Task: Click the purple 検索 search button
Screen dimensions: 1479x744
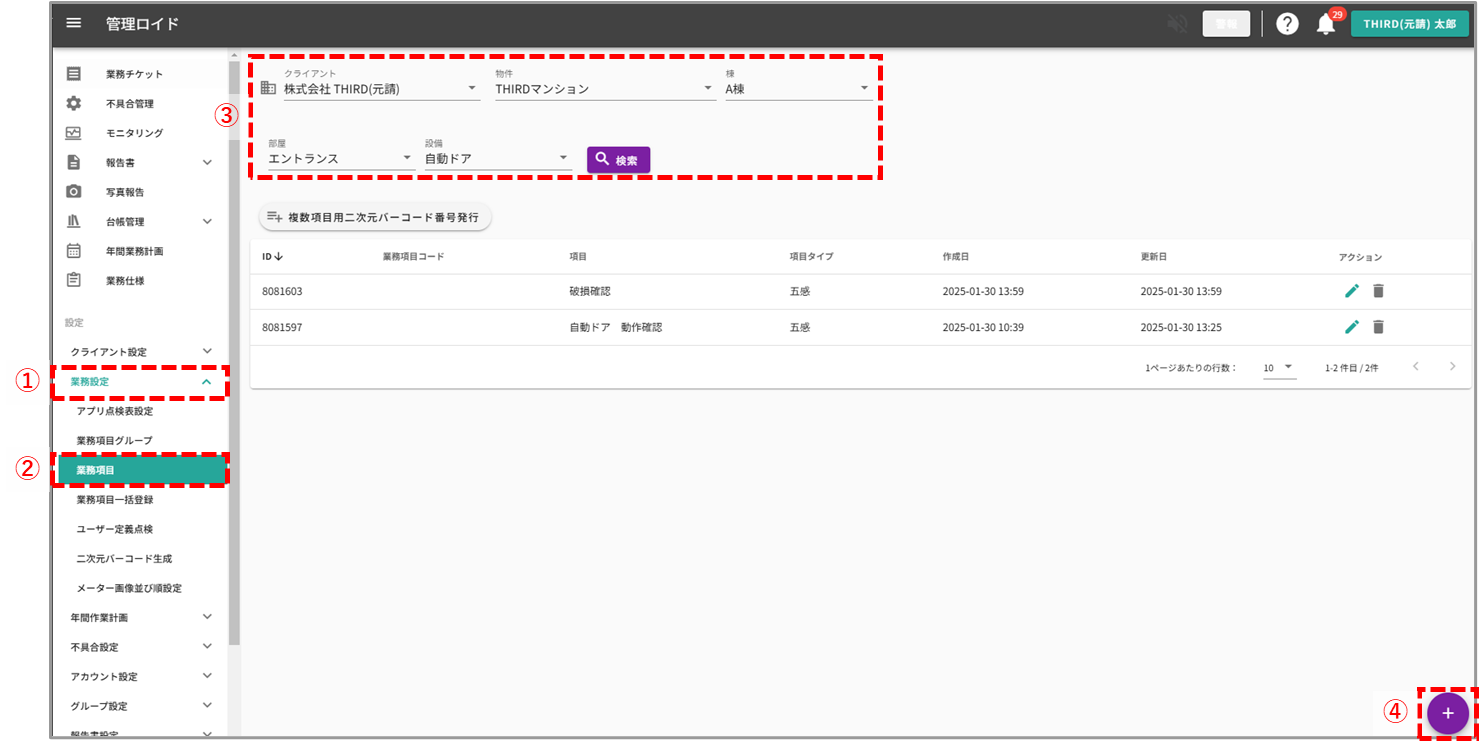Action: coord(618,160)
